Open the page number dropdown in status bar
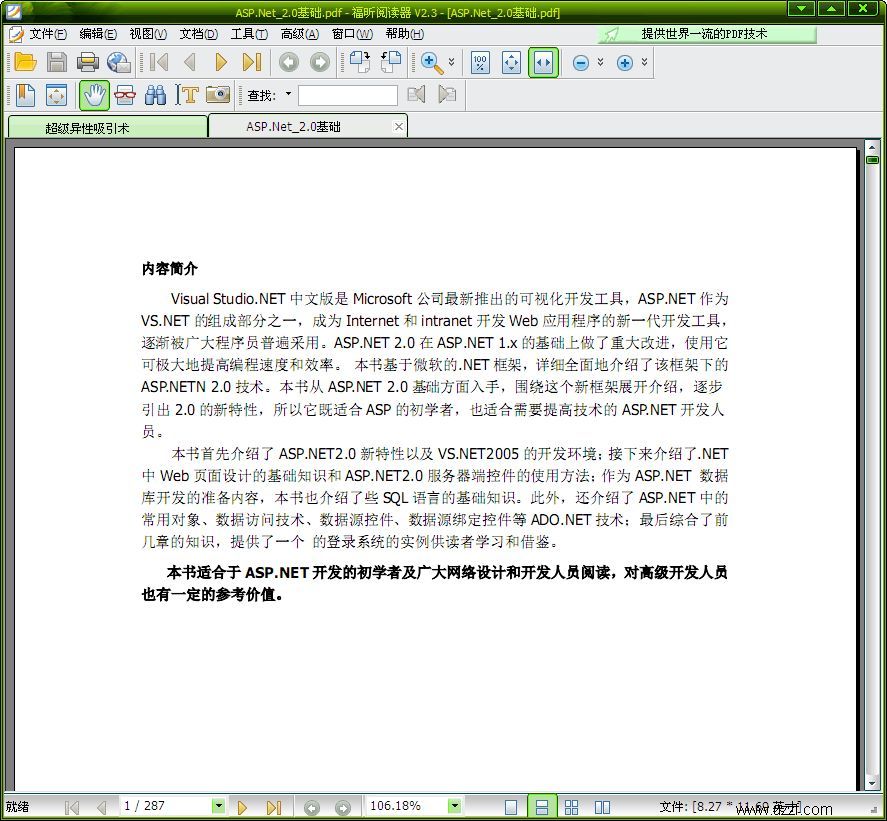 pyautogui.click(x=218, y=806)
